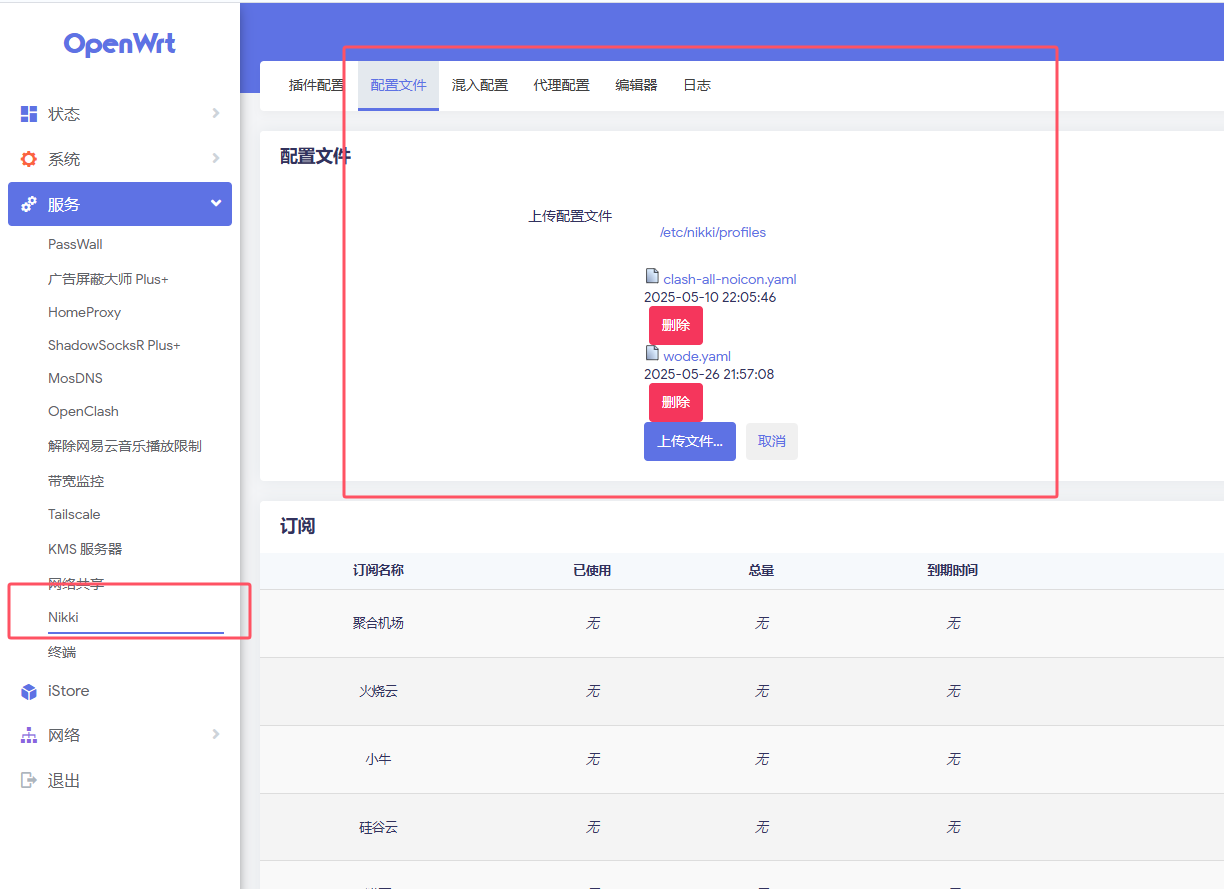The width and height of the screenshot is (1224, 889).
Task: Click the 2025-05-26 21:57:08 timestamp
Action: click(x=709, y=374)
